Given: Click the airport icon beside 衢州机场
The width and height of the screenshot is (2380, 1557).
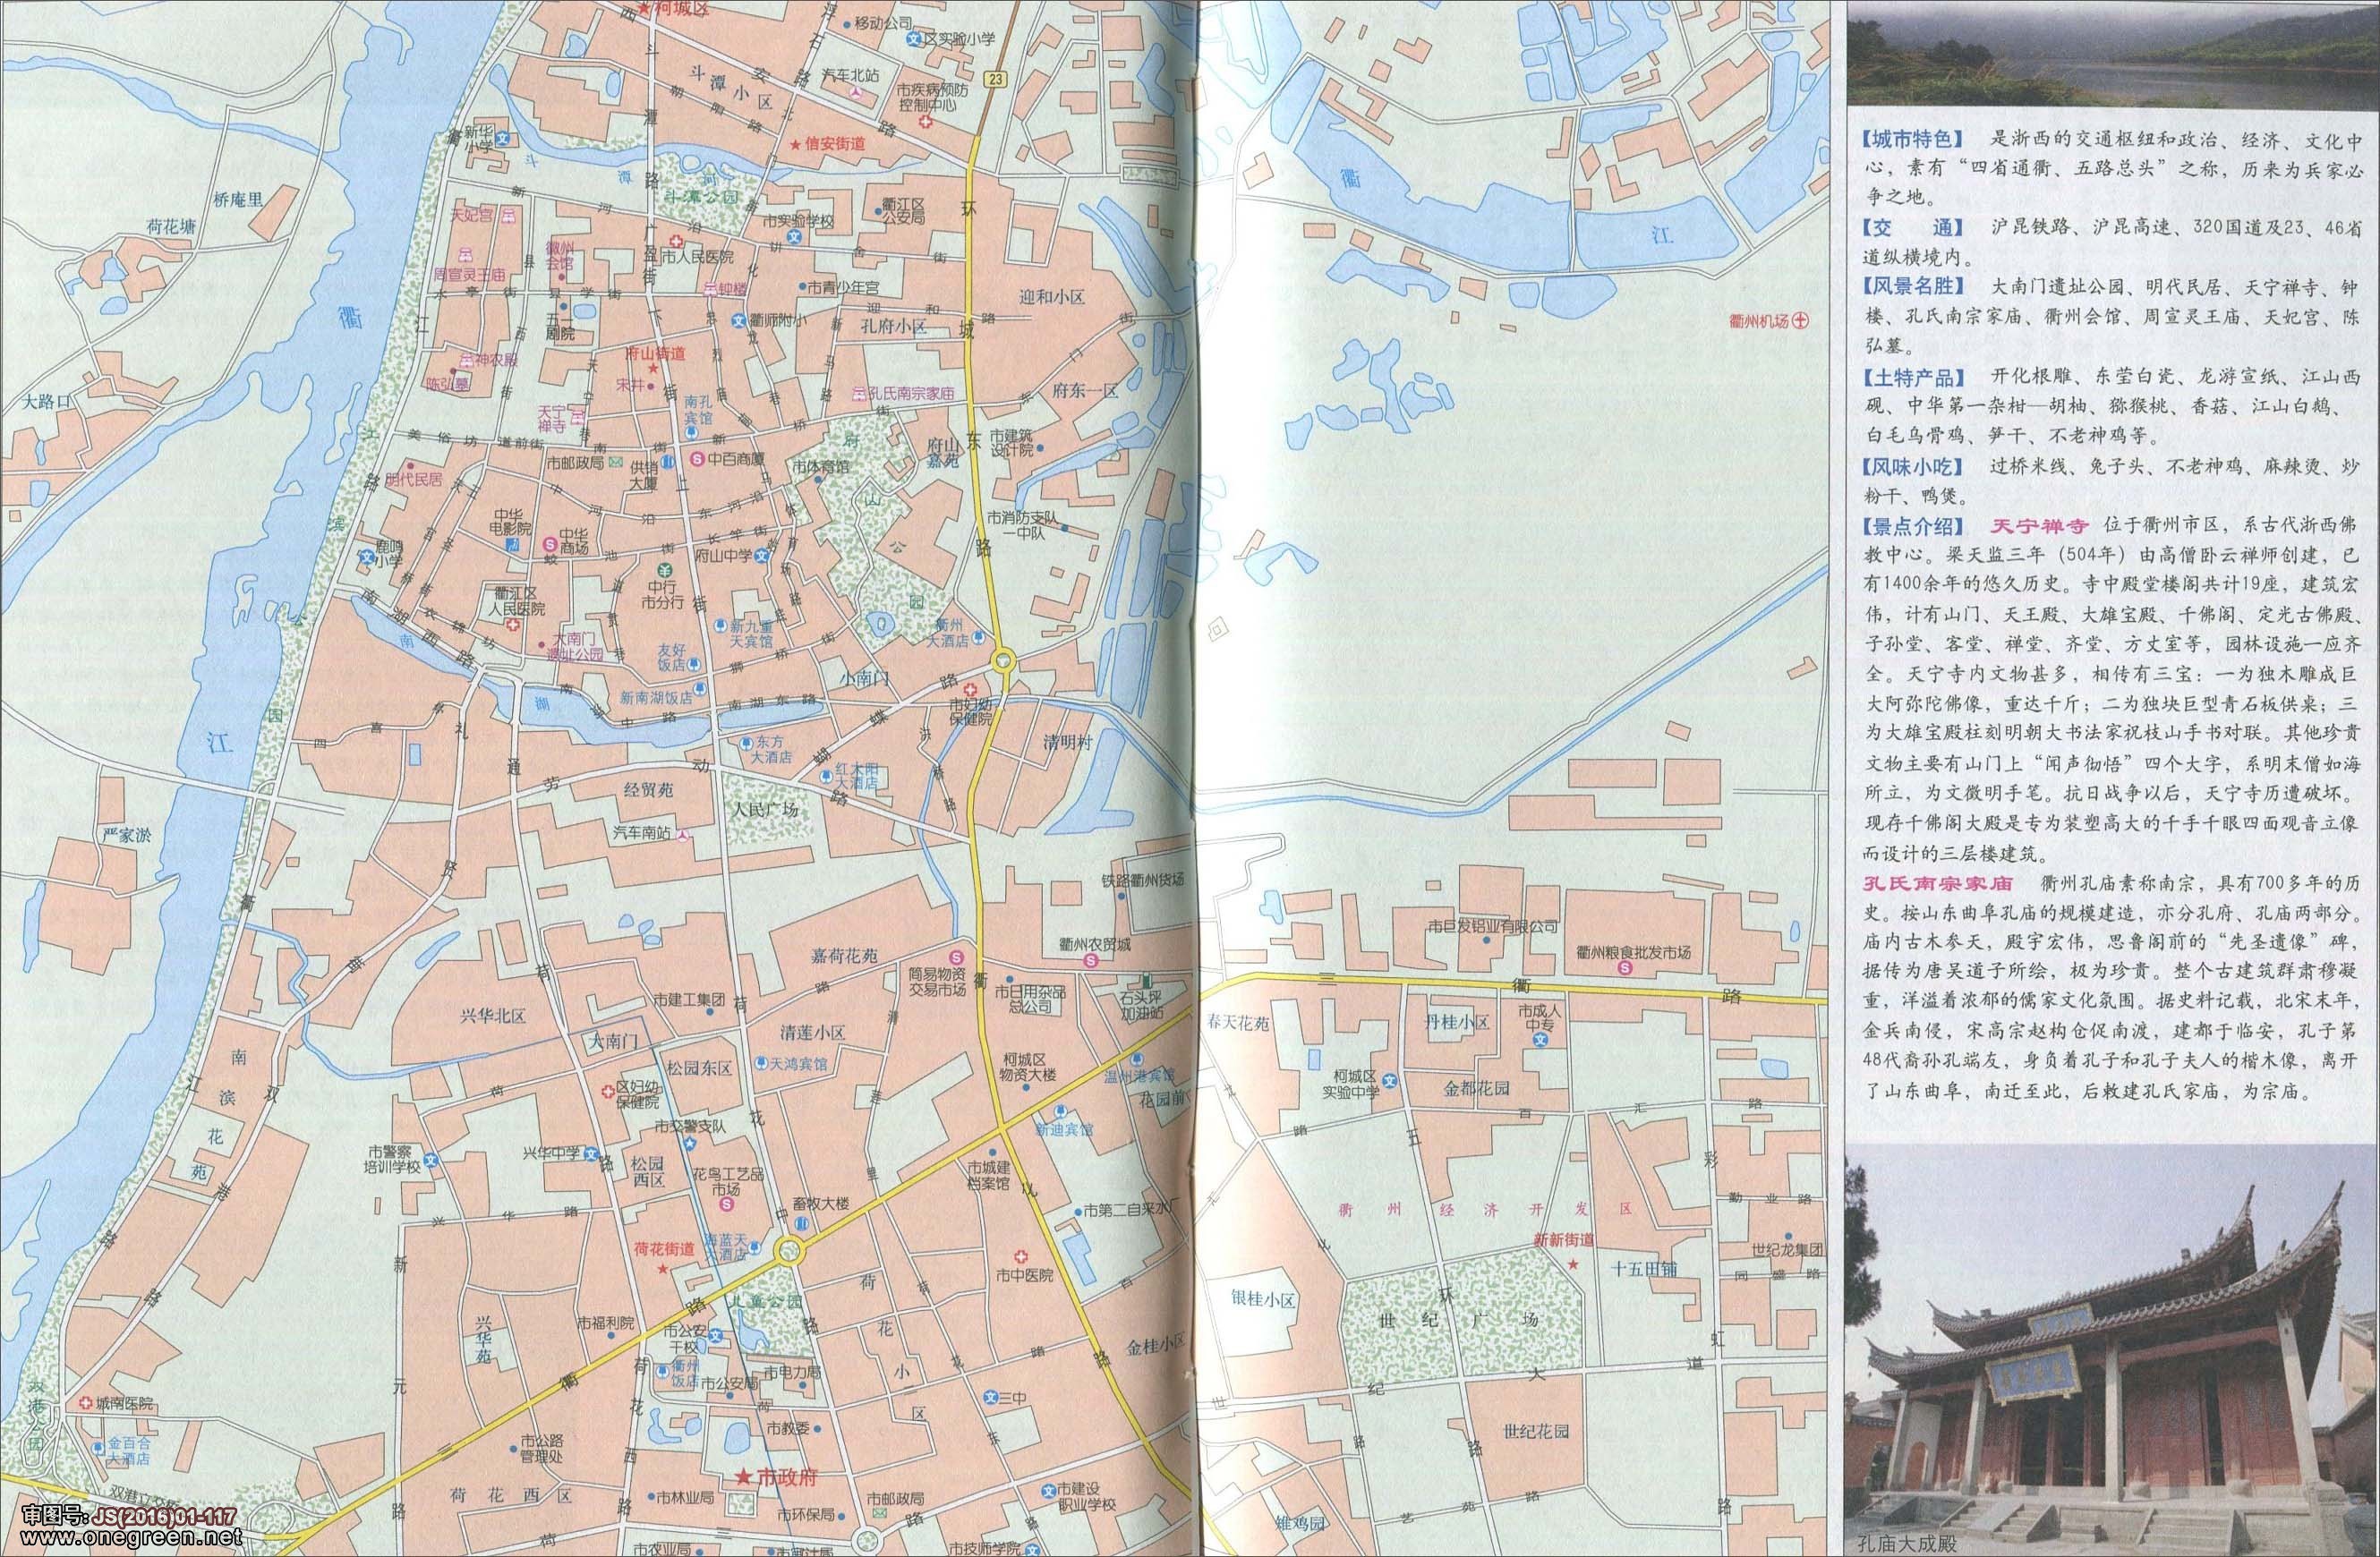Looking at the screenshot, I should pyautogui.click(x=1800, y=321).
